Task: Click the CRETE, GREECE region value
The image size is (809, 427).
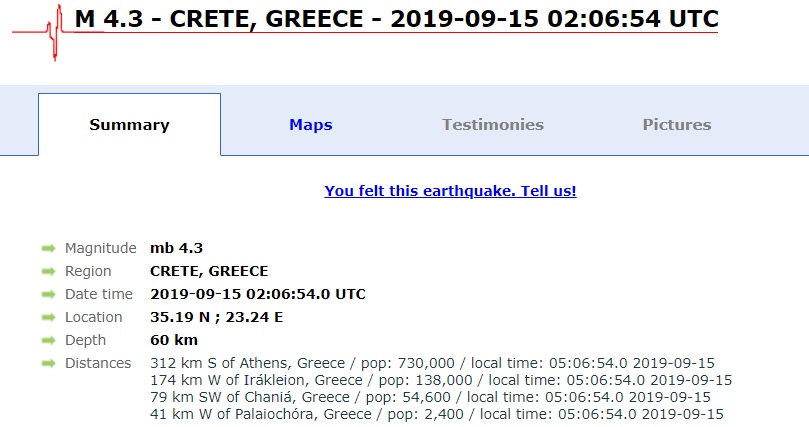Action: pos(209,271)
